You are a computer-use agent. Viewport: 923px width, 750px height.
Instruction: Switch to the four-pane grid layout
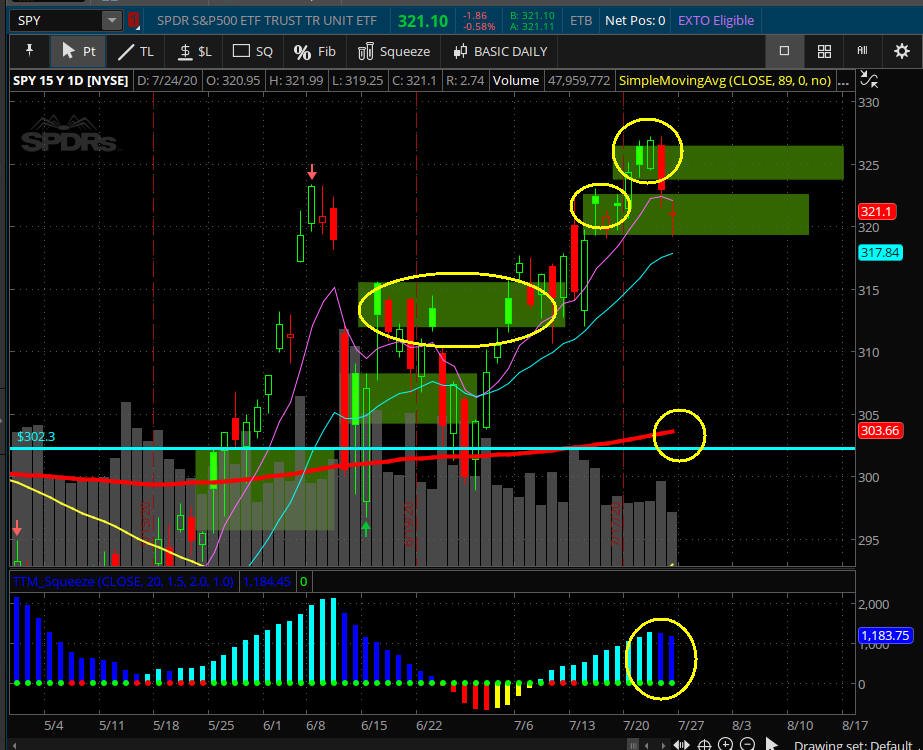(824, 51)
